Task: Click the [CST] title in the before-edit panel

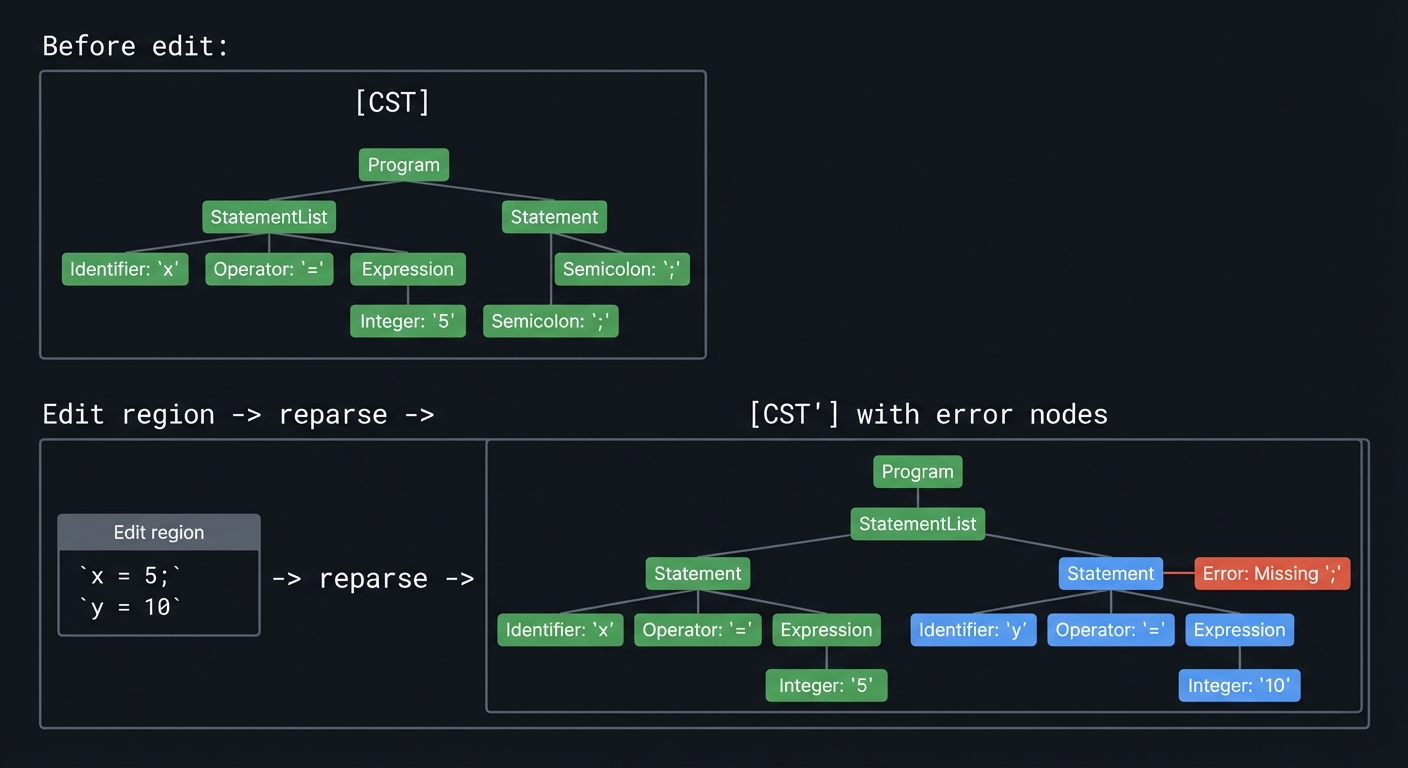Action: click(x=393, y=101)
